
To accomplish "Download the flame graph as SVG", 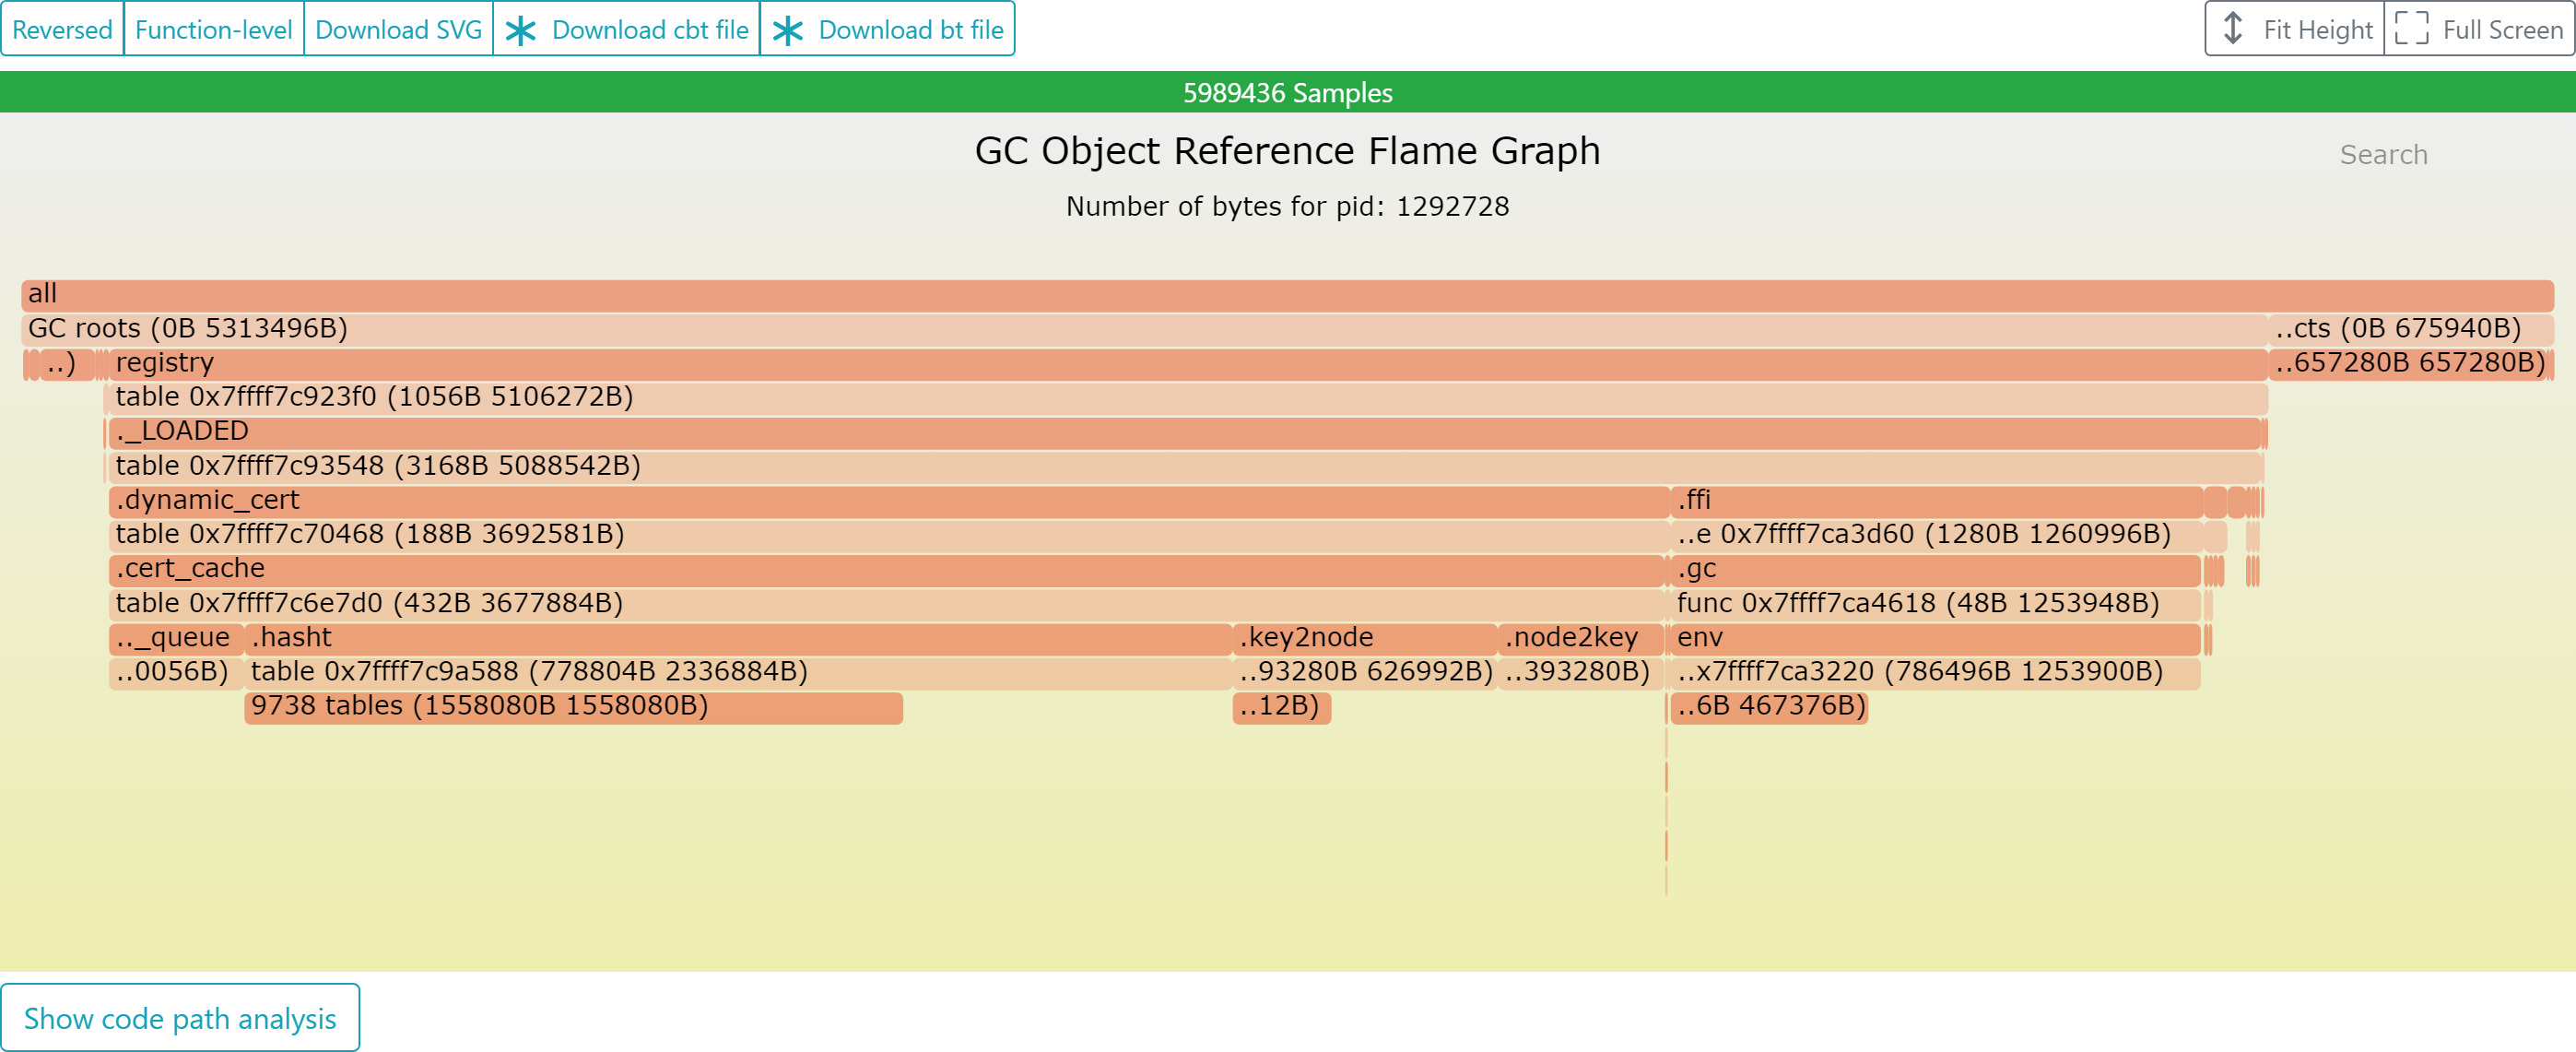I will point(398,29).
